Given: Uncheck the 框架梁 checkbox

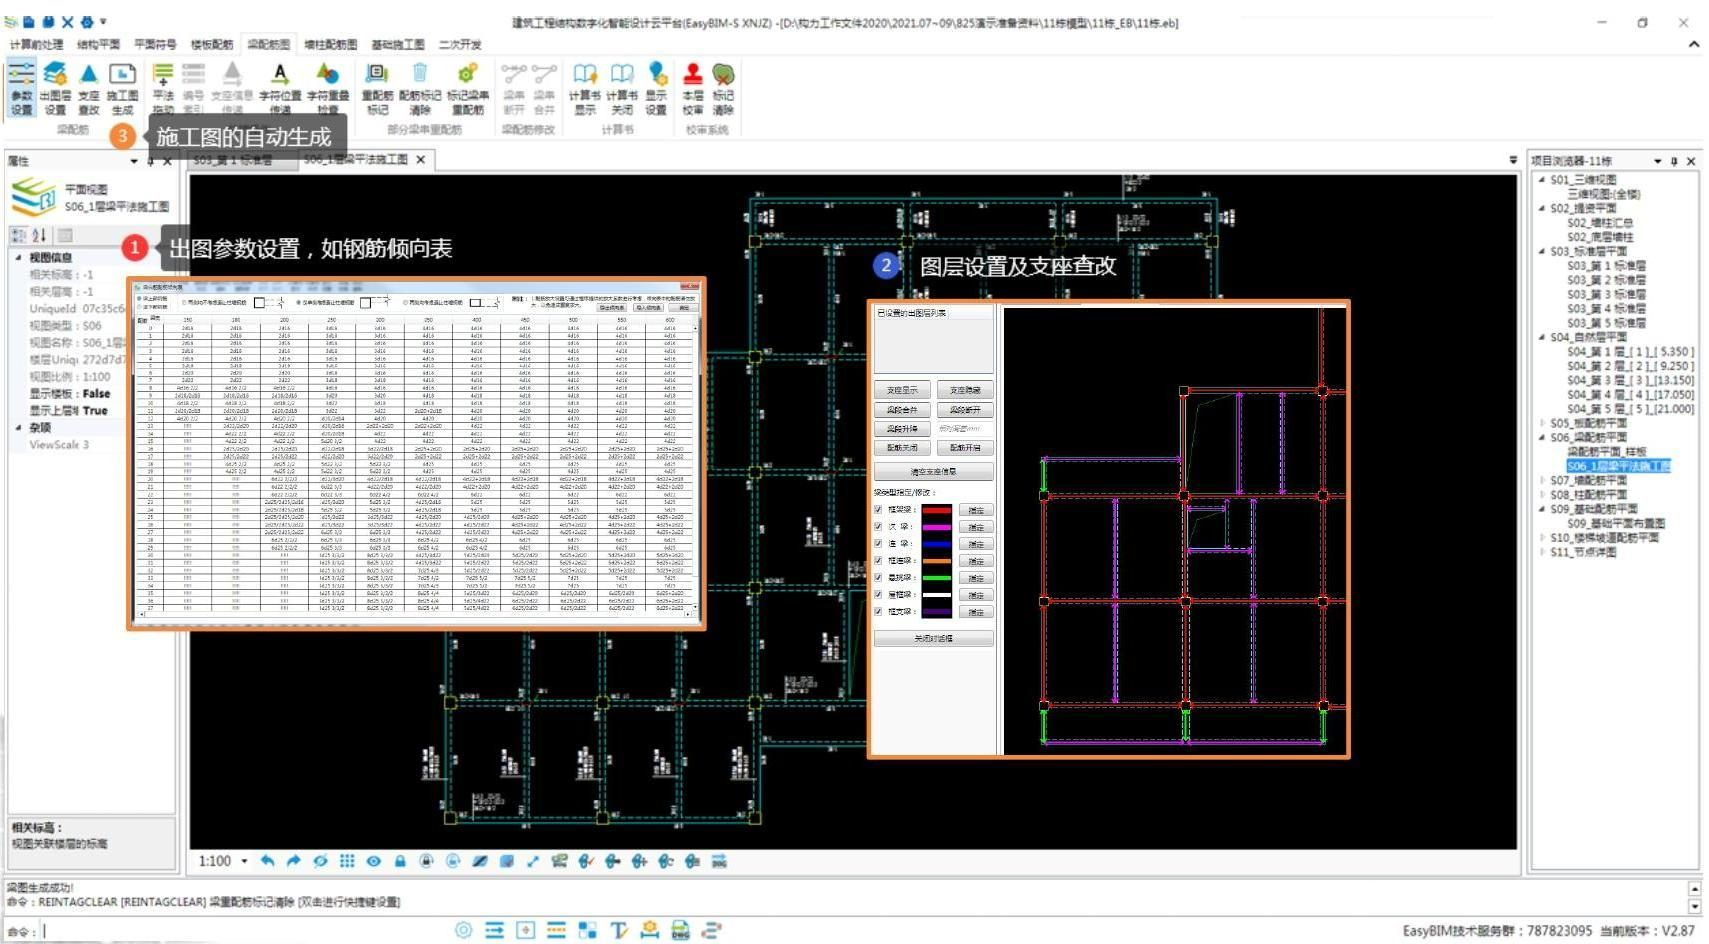Looking at the screenshot, I should point(879,510).
